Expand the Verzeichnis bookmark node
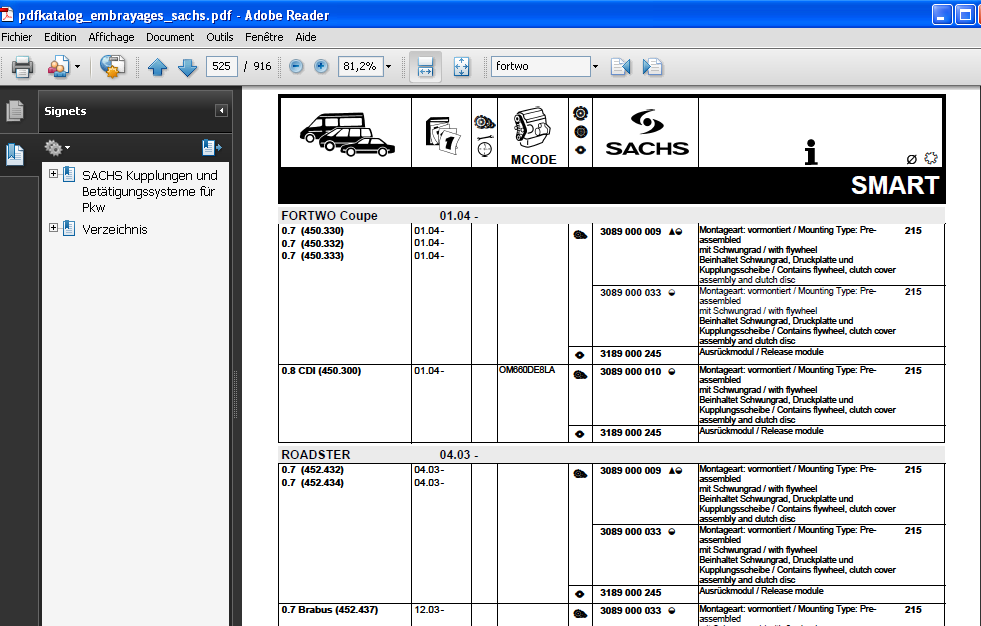The width and height of the screenshot is (981, 626). point(53,228)
